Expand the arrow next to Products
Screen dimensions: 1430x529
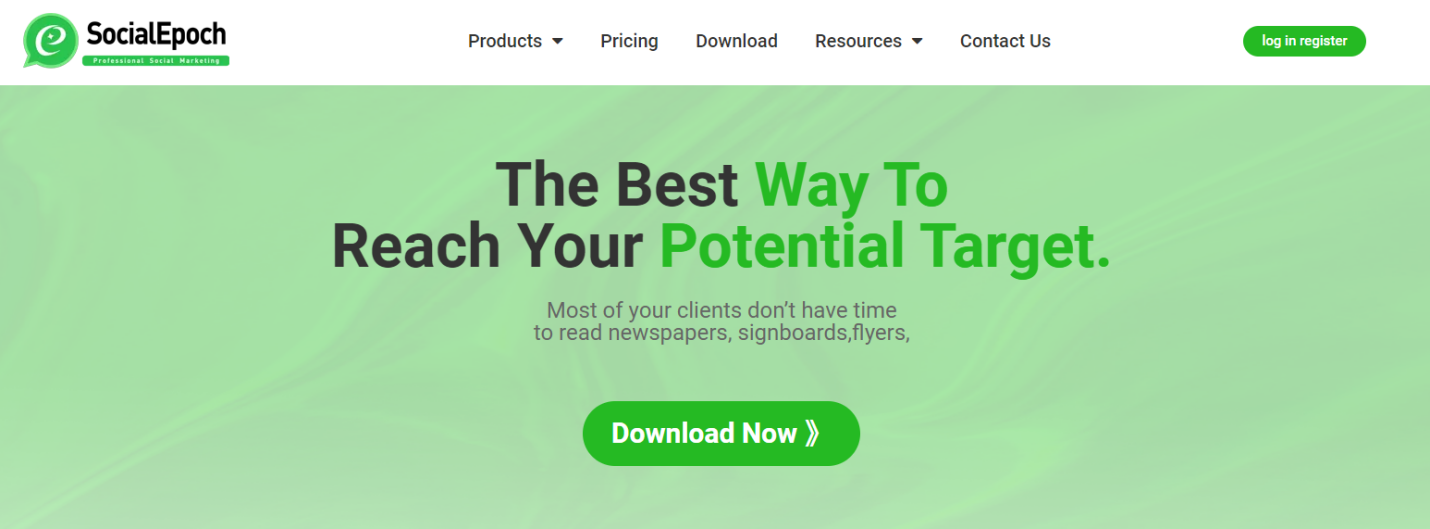click(557, 41)
